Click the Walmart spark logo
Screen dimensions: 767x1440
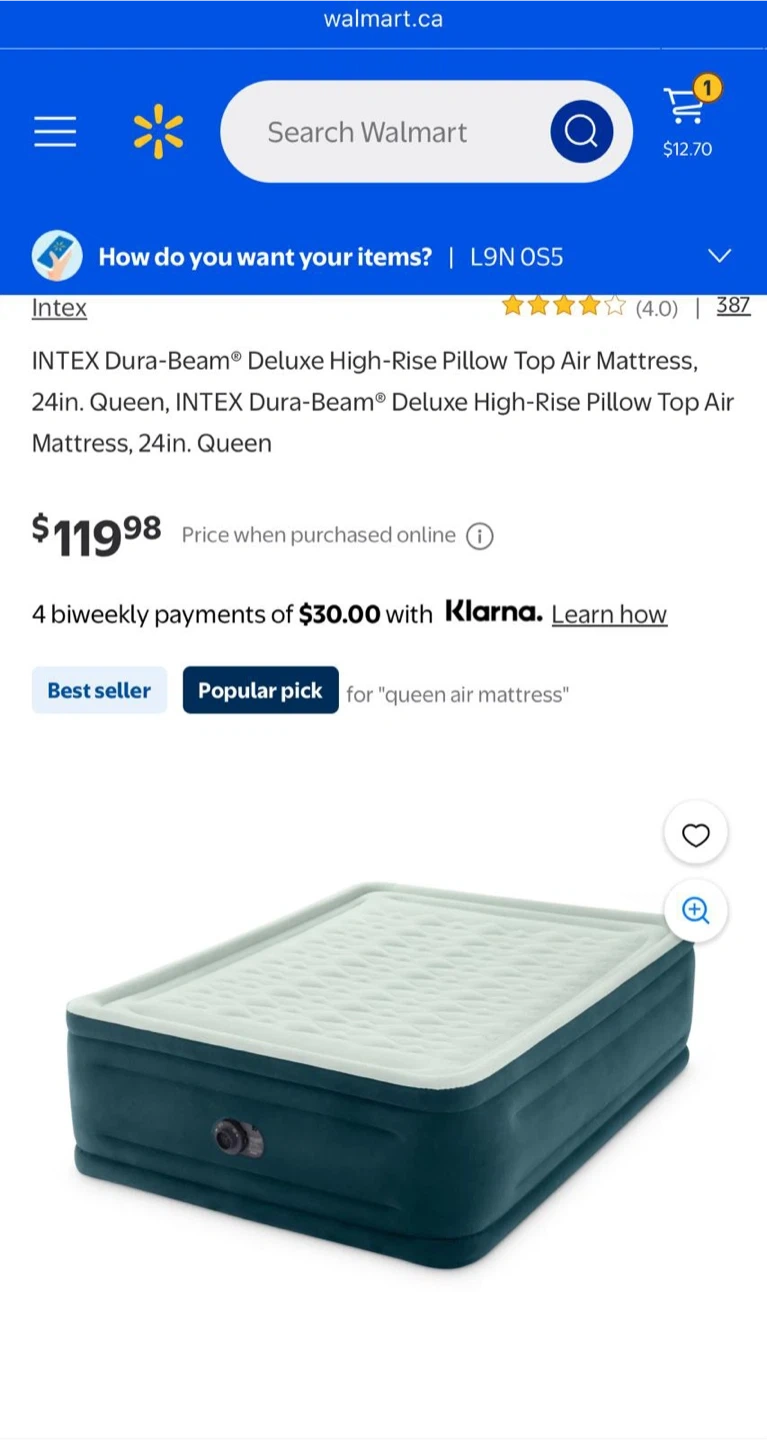click(x=158, y=131)
